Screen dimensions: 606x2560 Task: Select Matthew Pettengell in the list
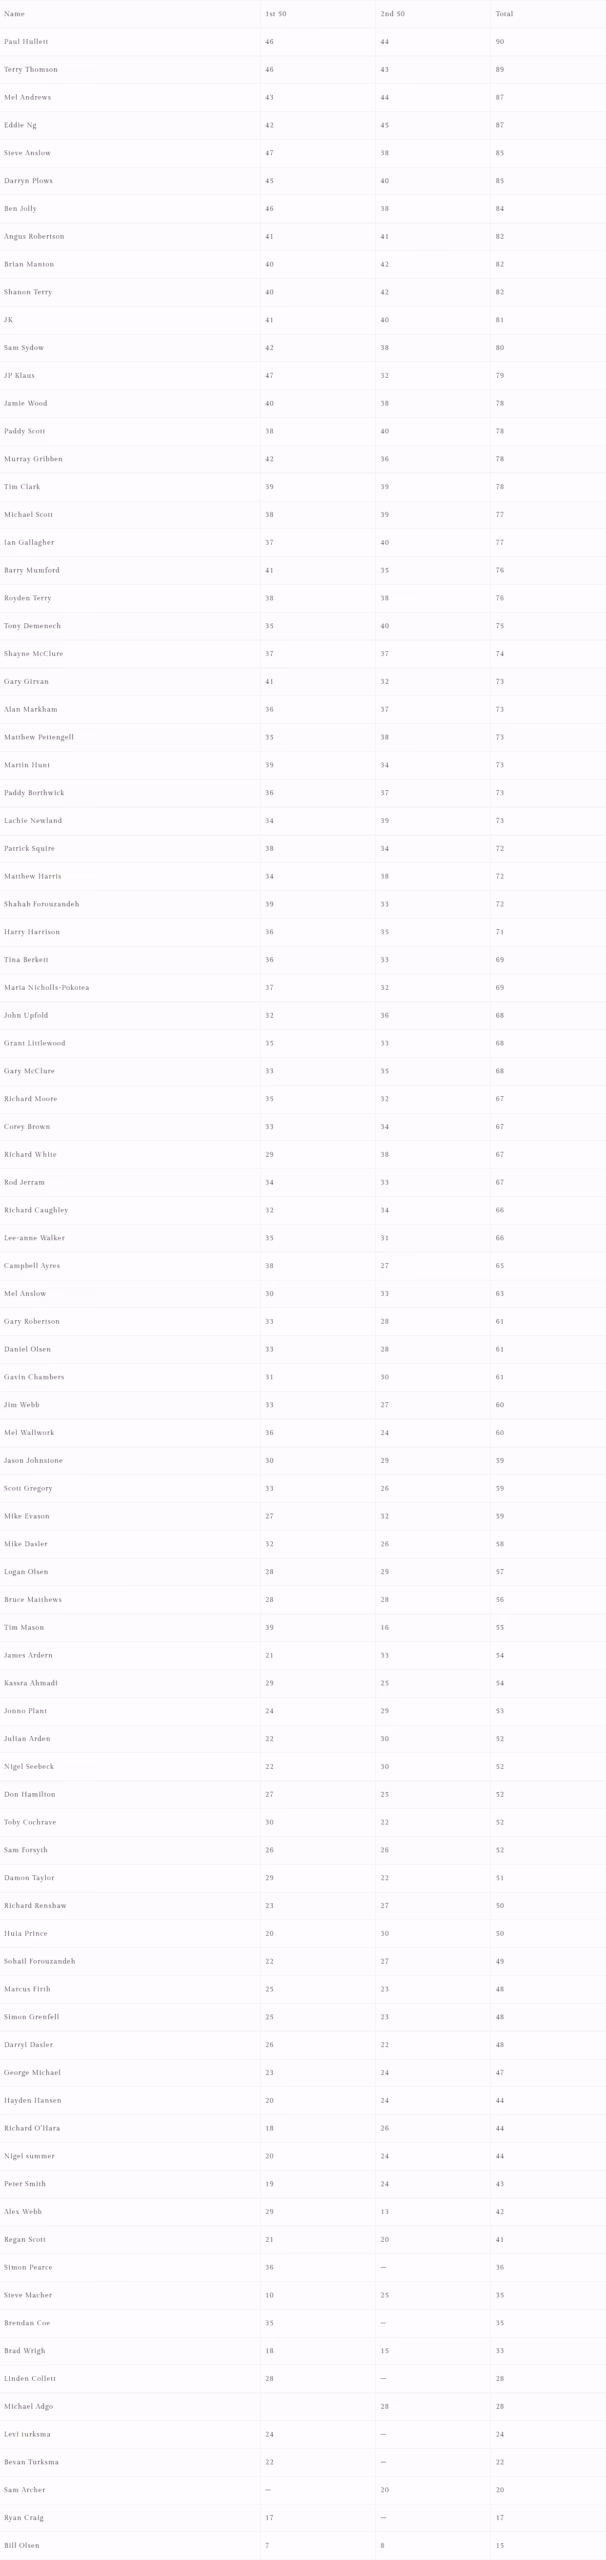pos(39,737)
